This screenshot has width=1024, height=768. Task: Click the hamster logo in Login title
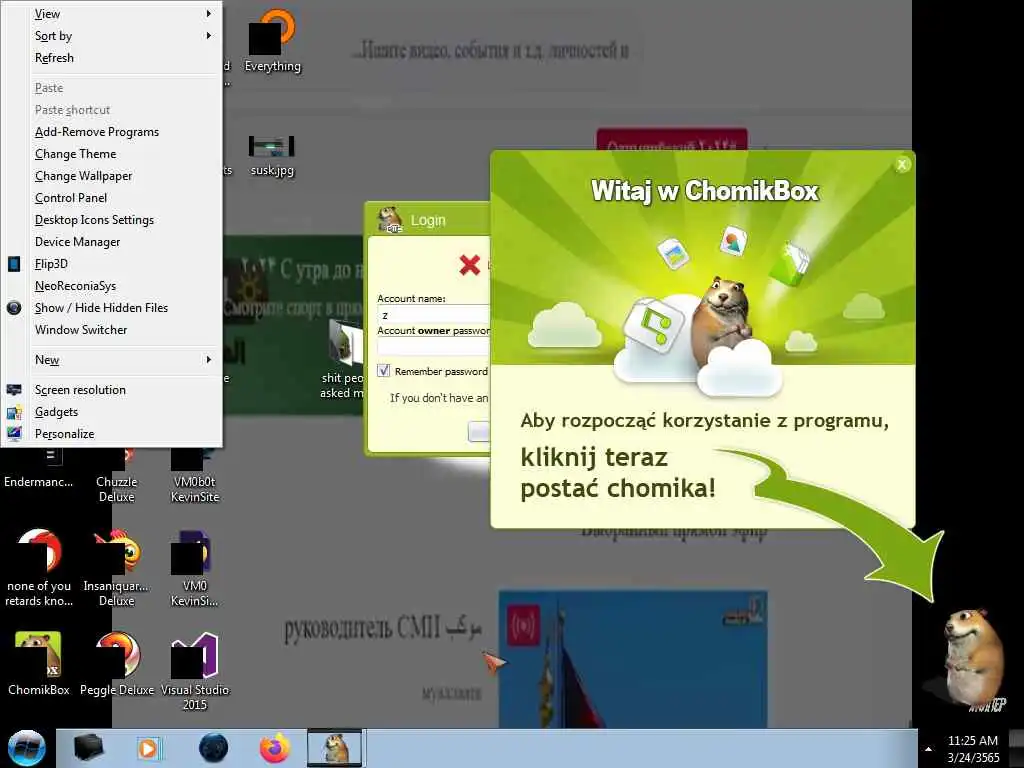[390, 220]
